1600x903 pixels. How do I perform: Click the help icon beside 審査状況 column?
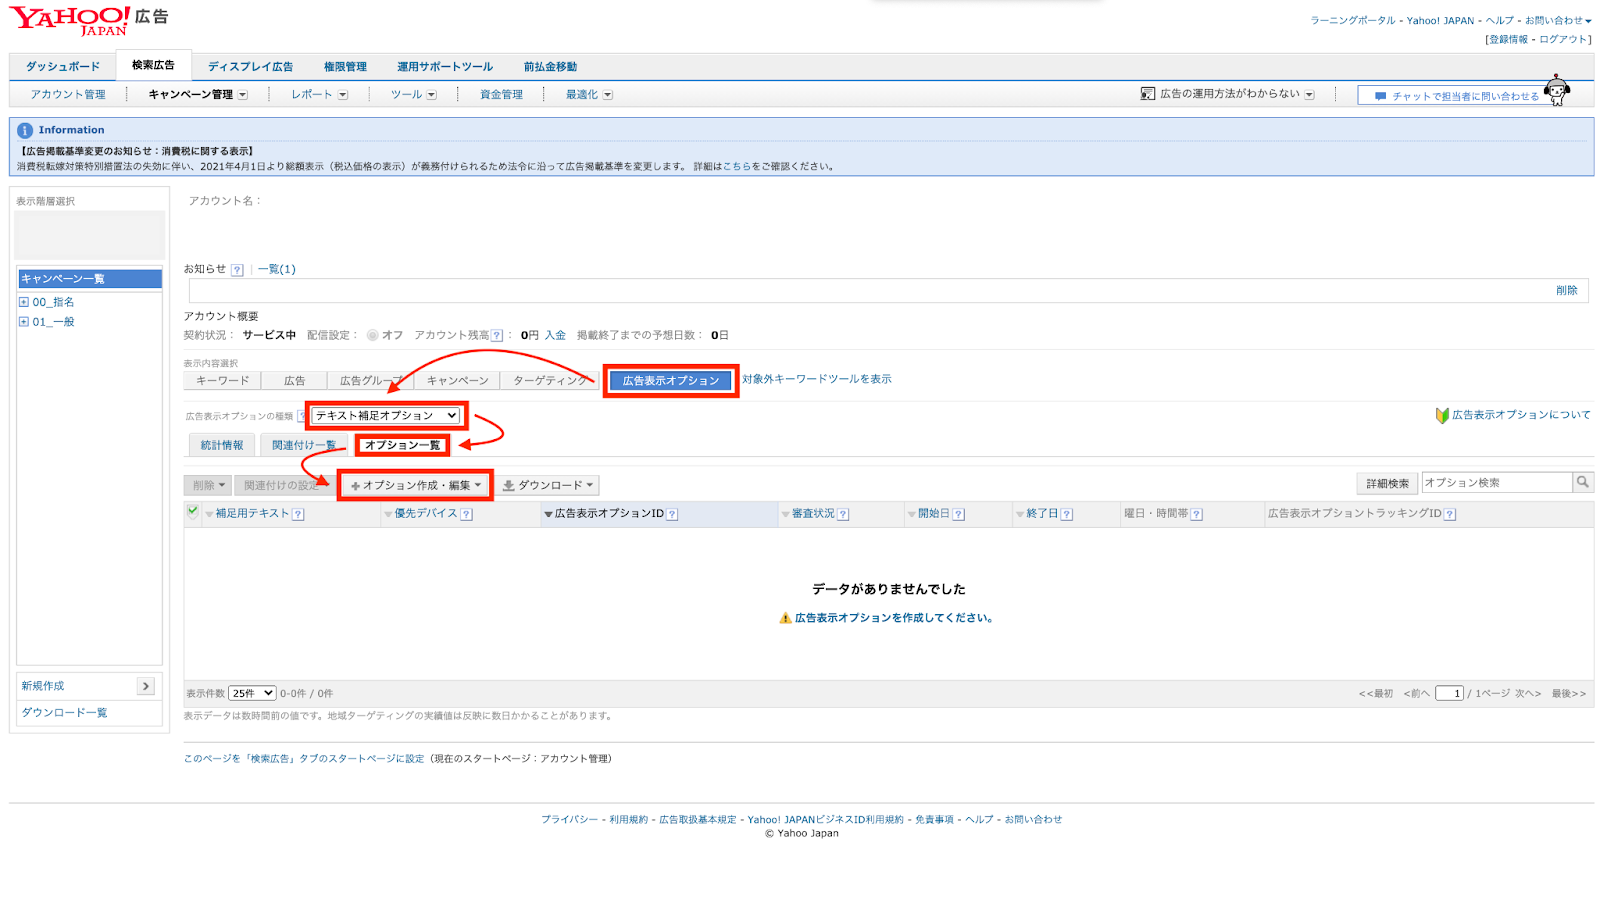[843, 514]
